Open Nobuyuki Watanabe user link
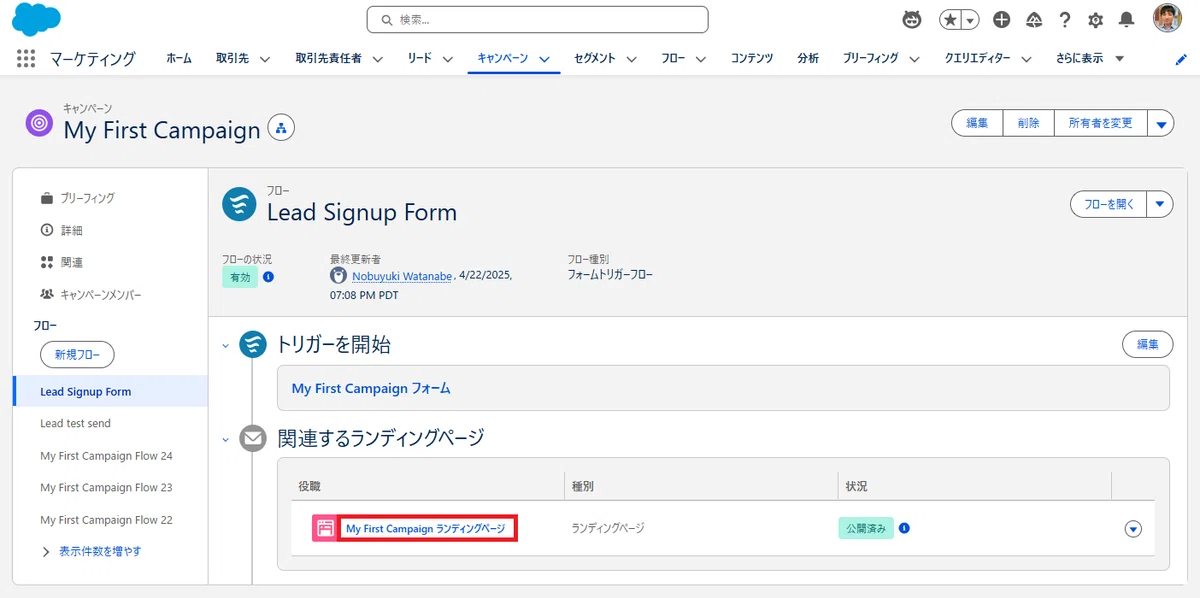The width and height of the screenshot is (1200, 598). point(401,275)
